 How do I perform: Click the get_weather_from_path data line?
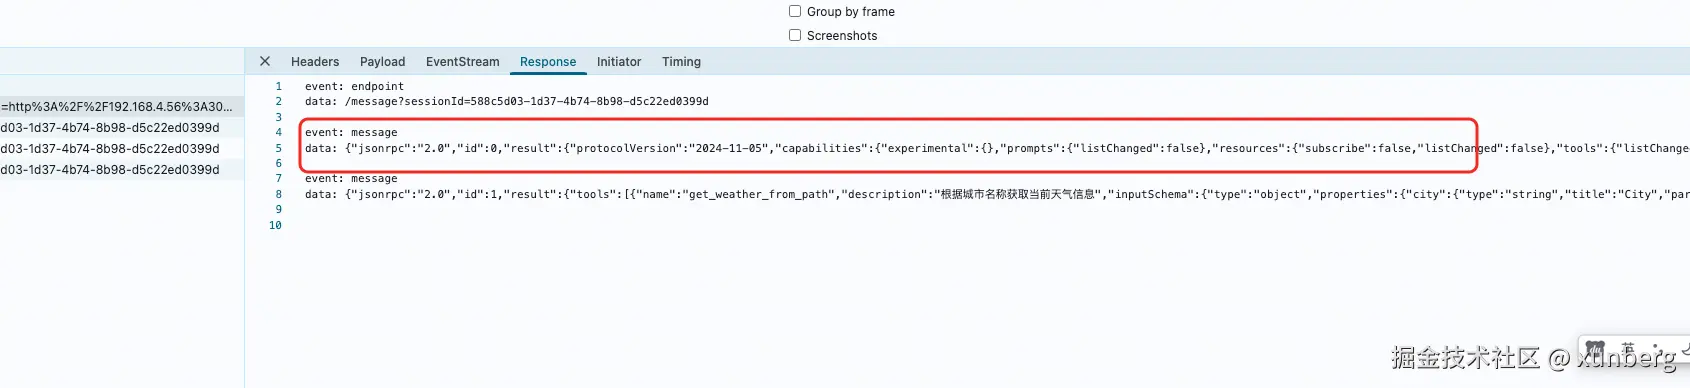tap(997, 195)
